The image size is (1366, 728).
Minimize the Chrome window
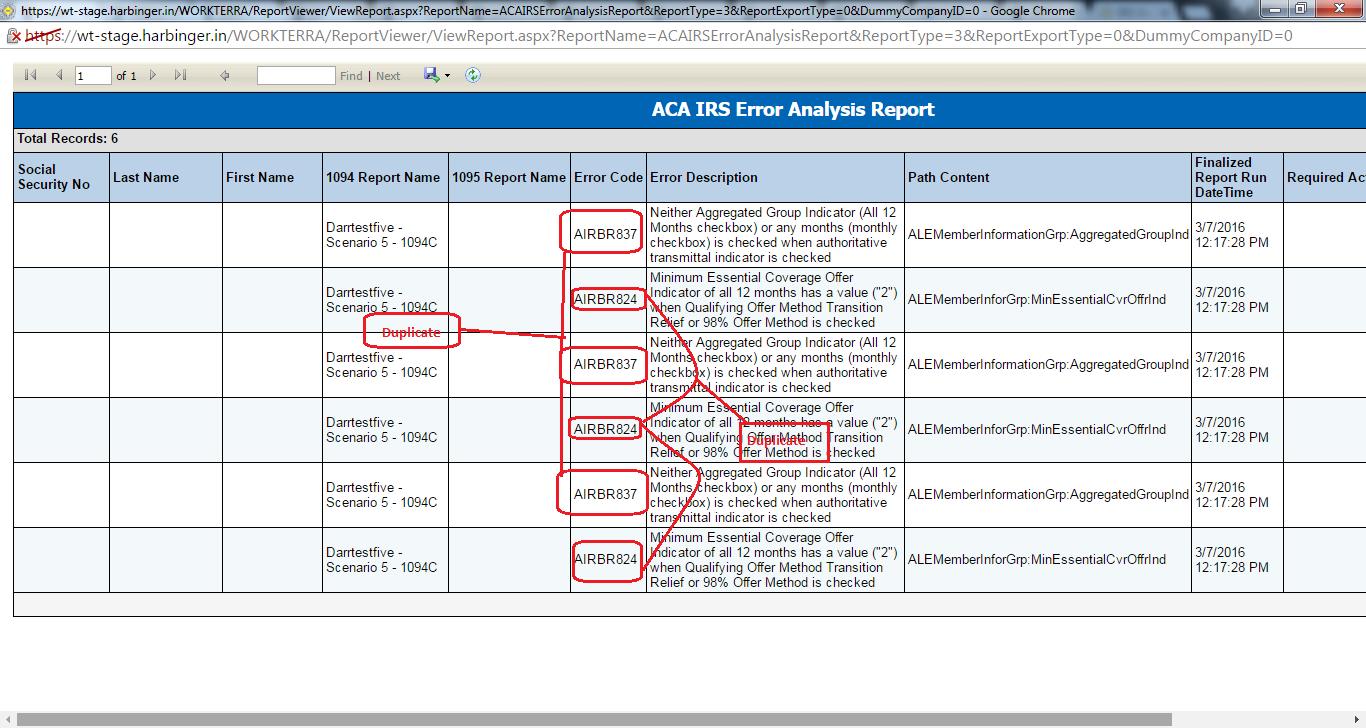[x=1274, y=9]
